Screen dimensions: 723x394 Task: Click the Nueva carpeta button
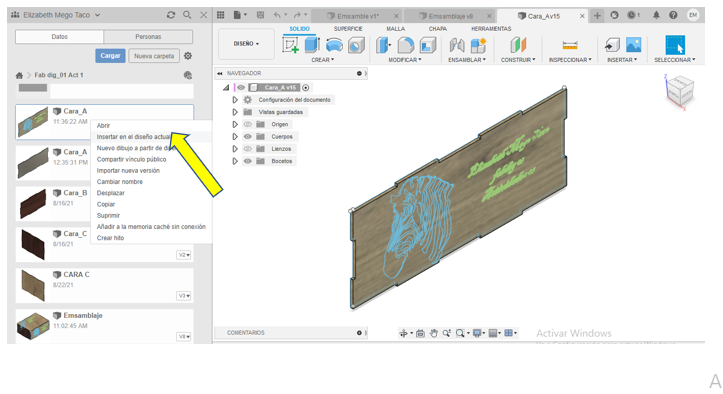154,56
